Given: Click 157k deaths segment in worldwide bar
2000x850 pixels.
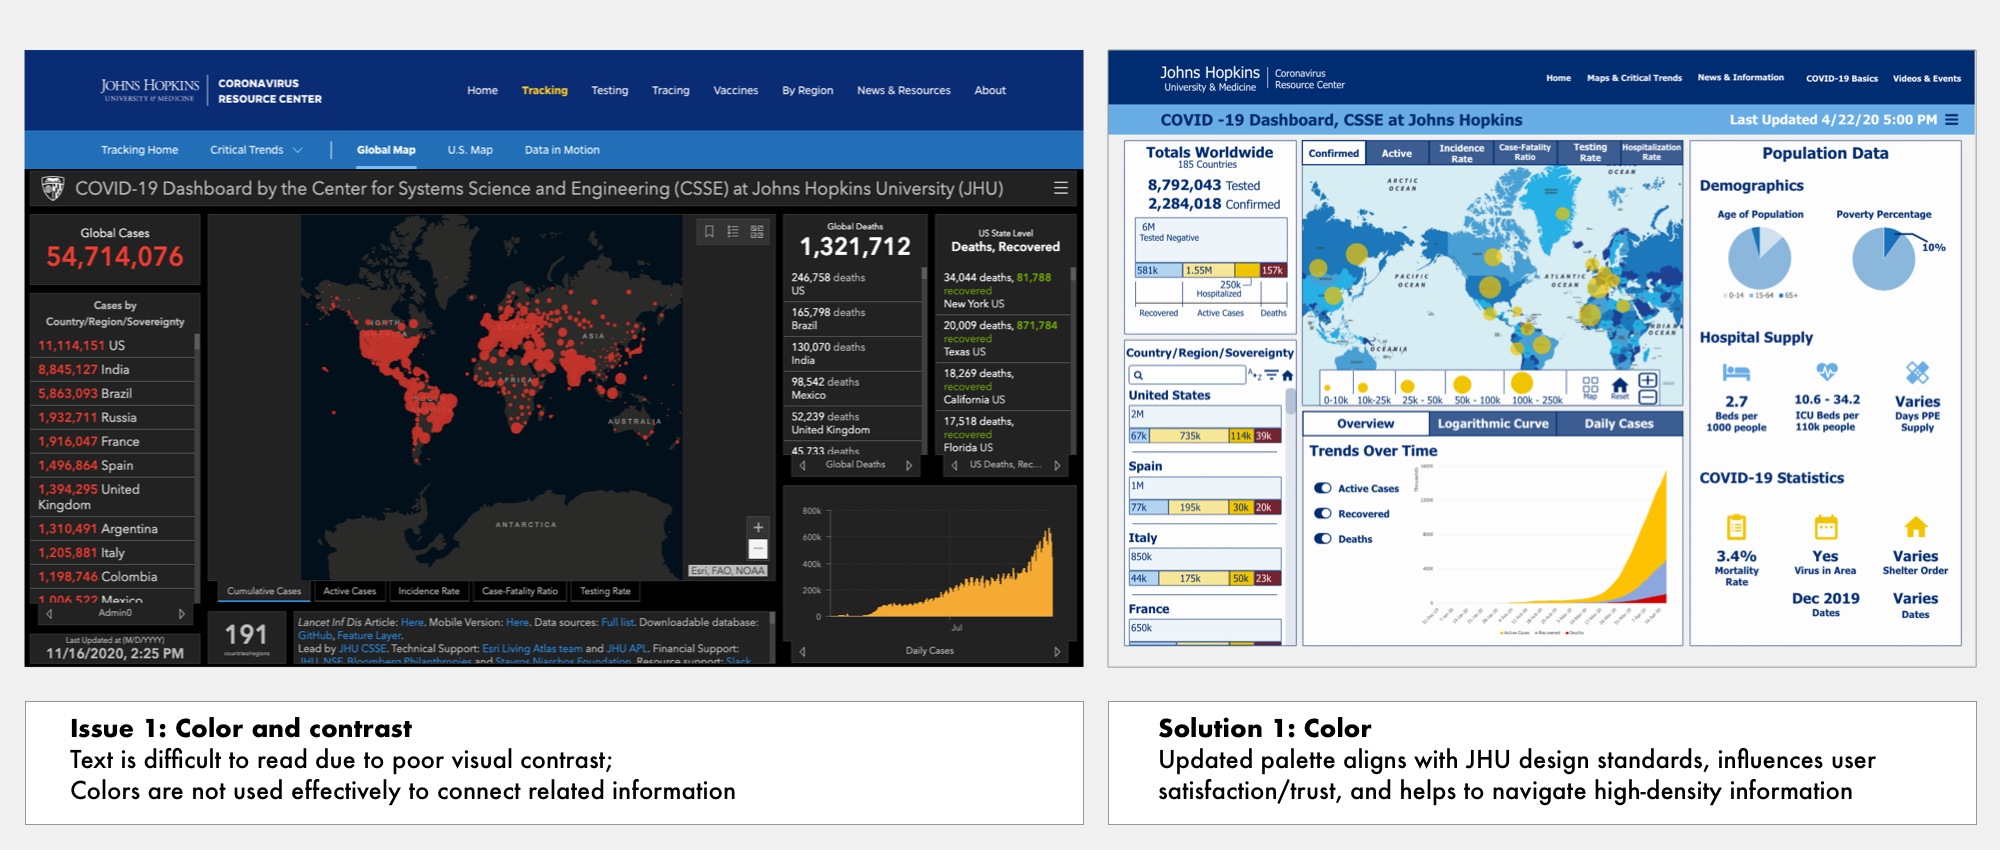Looking at the screenshot, I should click(x=1273, y=270).
